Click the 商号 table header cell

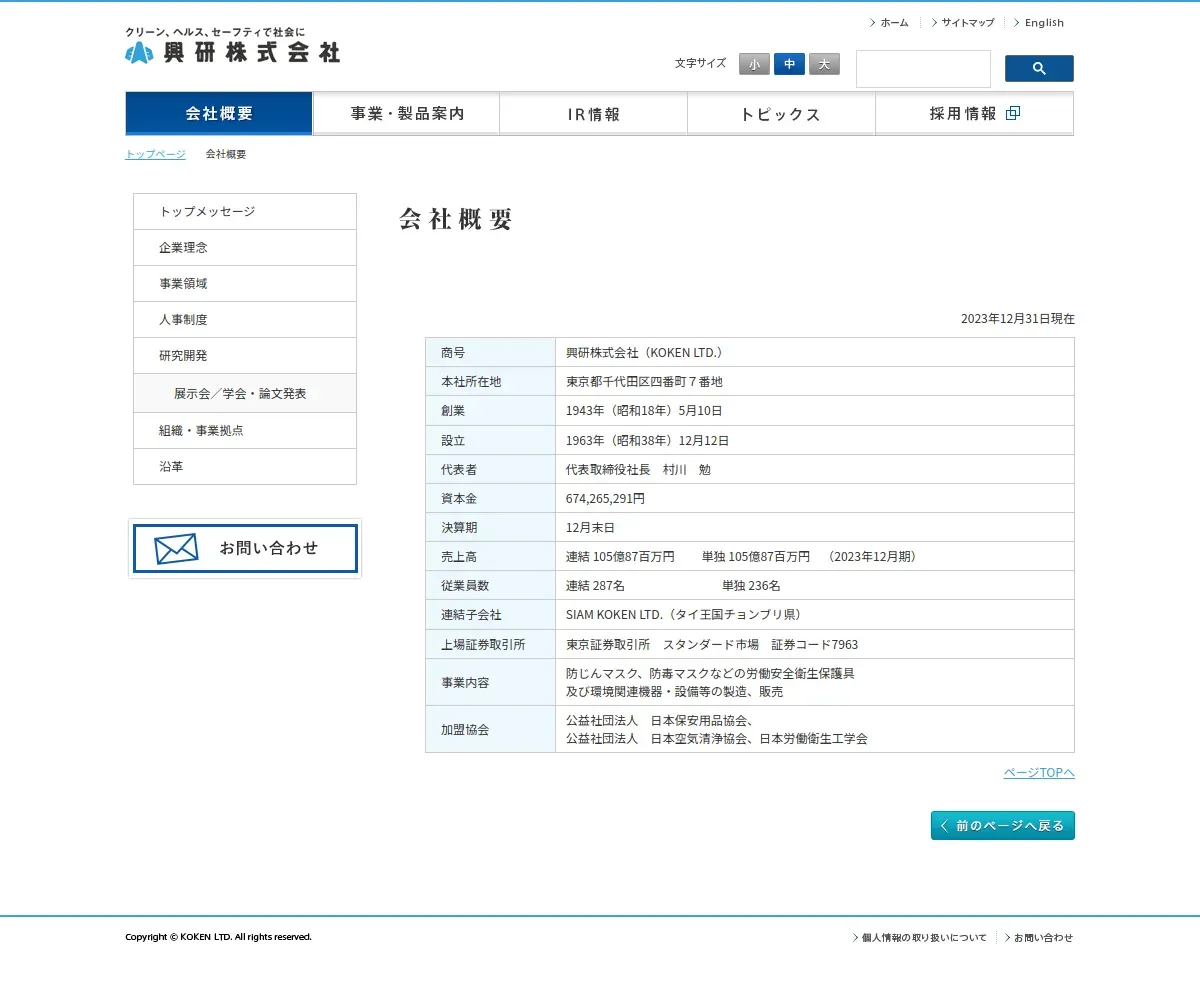(490, 353)
